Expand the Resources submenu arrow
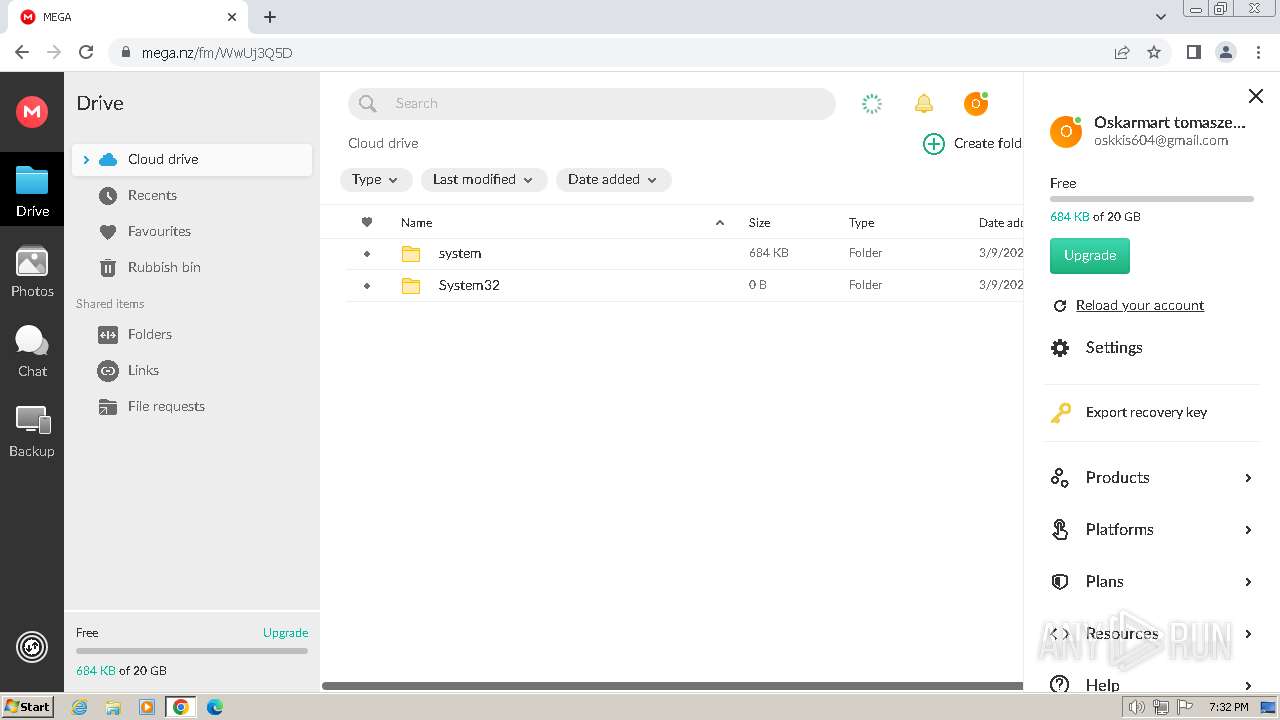Viewport: 1280px width, 720px height. tap(1248, 634)
